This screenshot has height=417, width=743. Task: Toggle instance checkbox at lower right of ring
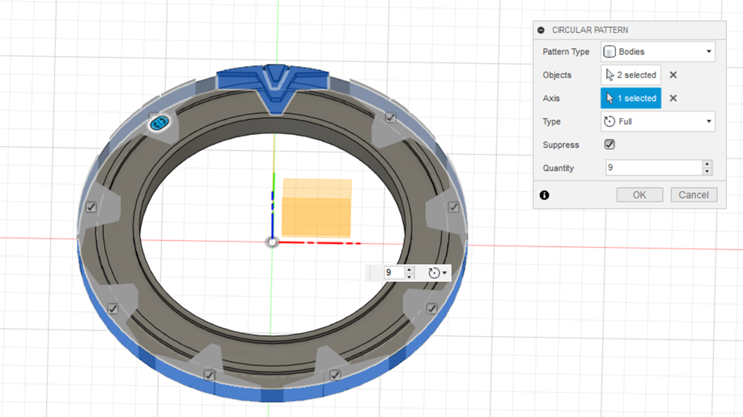432,309
